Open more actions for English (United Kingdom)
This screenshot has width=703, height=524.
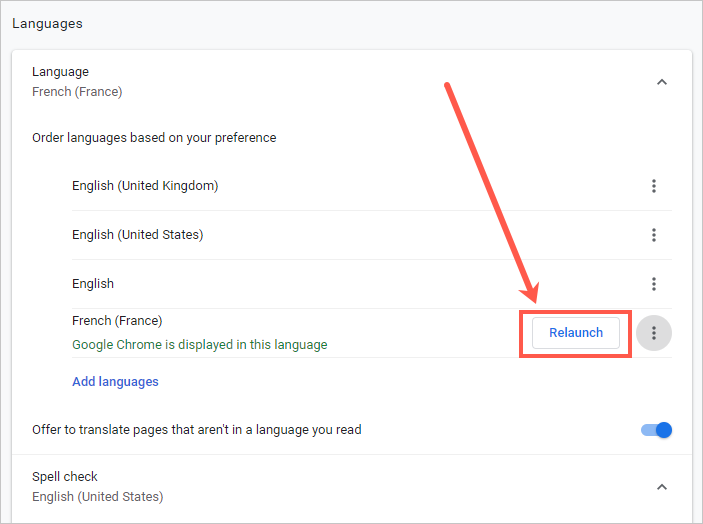pyautogui.click(x=653, y=186)
